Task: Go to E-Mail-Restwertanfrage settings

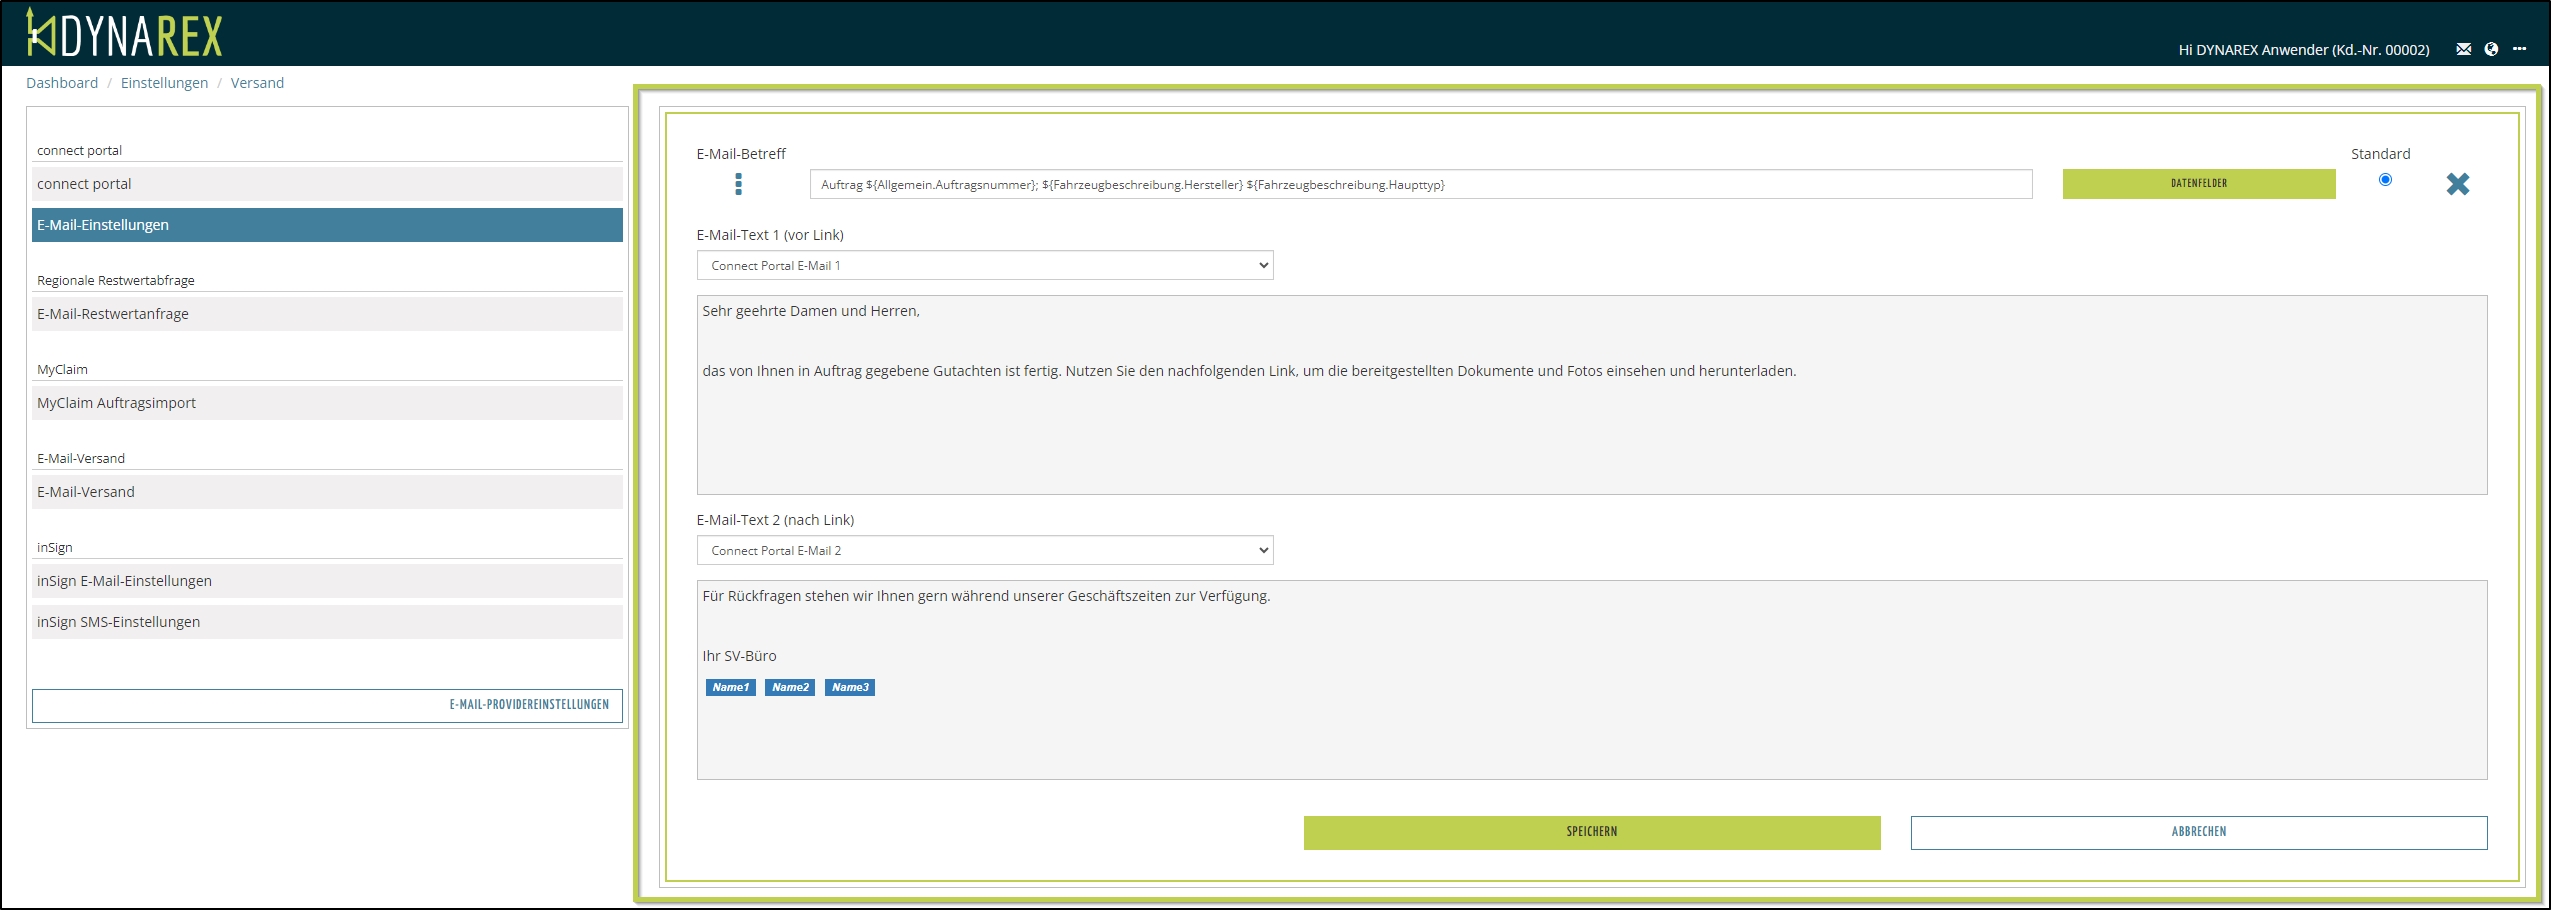Action: coord(327,314)
